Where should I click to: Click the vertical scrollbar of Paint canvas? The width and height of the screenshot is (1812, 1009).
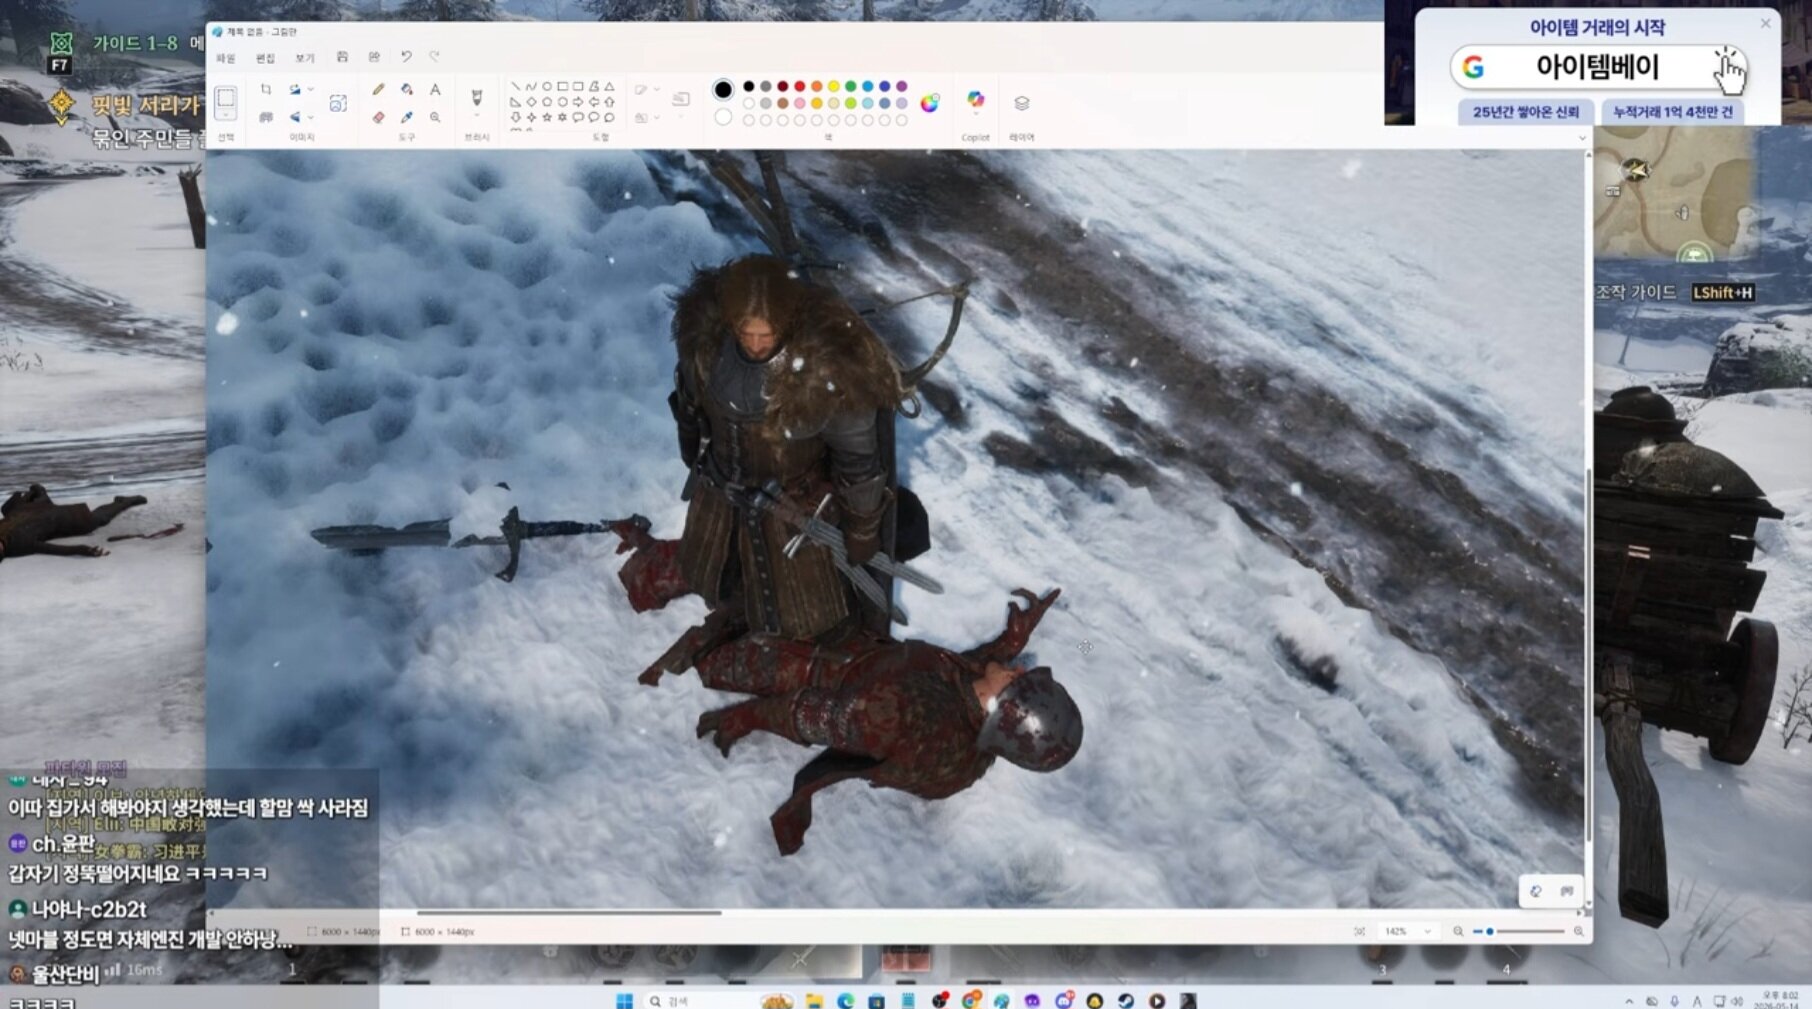(1588, 655)
